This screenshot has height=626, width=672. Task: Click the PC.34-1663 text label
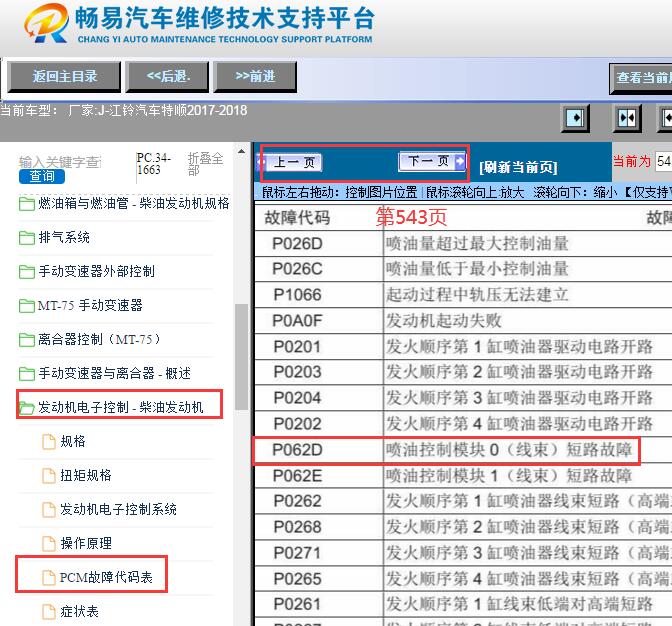[153, 164]
